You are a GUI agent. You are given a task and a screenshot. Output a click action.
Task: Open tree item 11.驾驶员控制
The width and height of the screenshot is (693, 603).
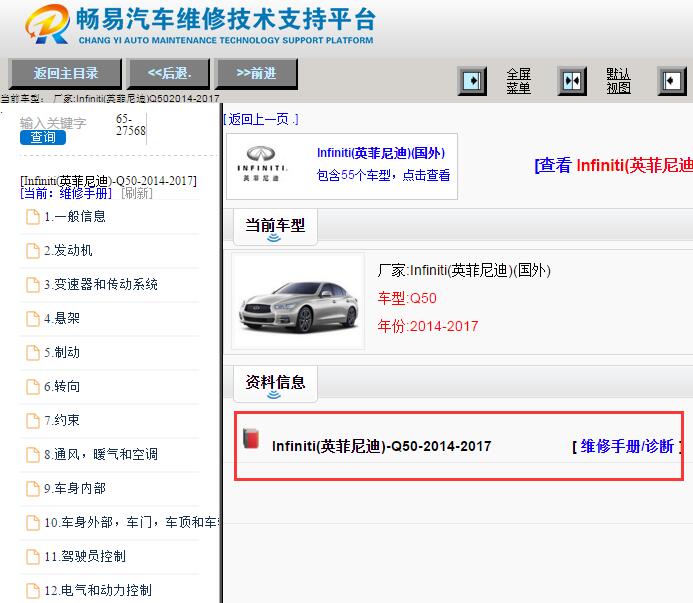[x=85, y=557]
